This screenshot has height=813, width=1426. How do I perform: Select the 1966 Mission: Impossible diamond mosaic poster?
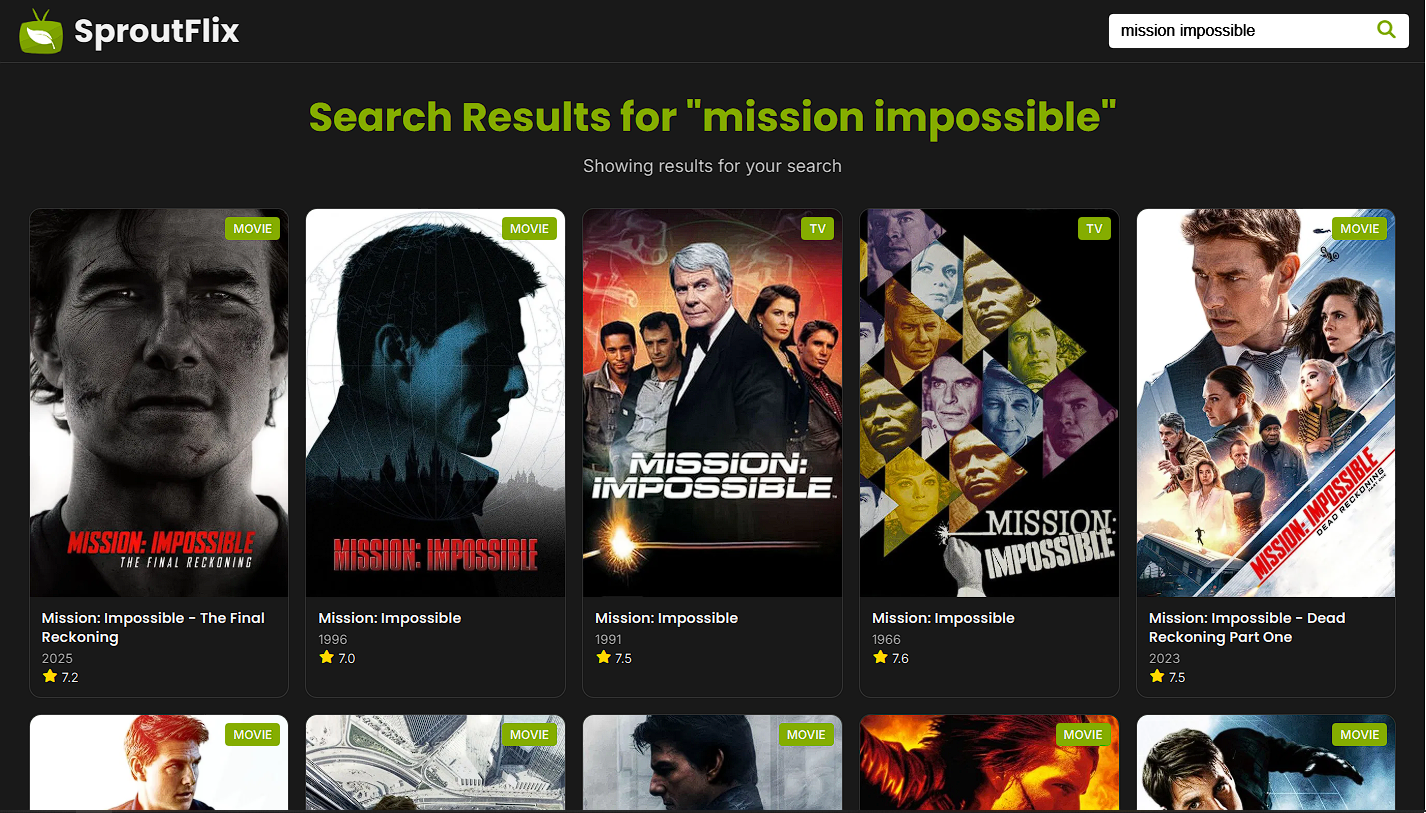[x=989, y=403]
